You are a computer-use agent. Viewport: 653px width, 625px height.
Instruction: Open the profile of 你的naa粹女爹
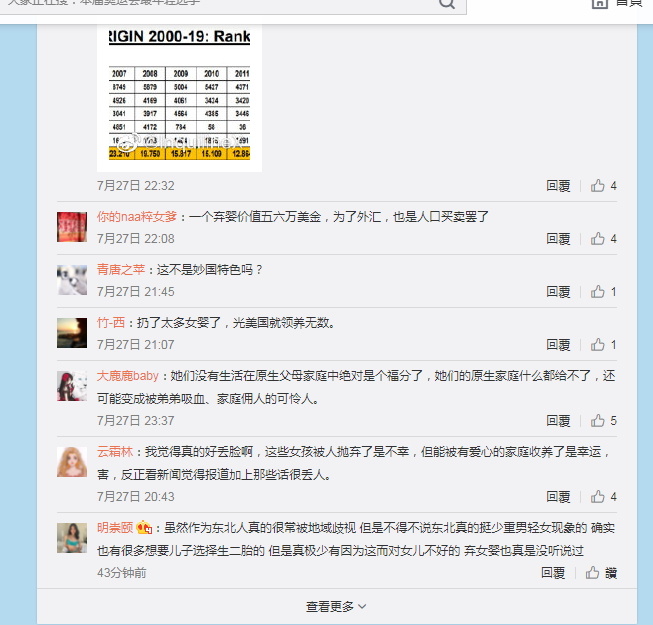click(137, 217)
